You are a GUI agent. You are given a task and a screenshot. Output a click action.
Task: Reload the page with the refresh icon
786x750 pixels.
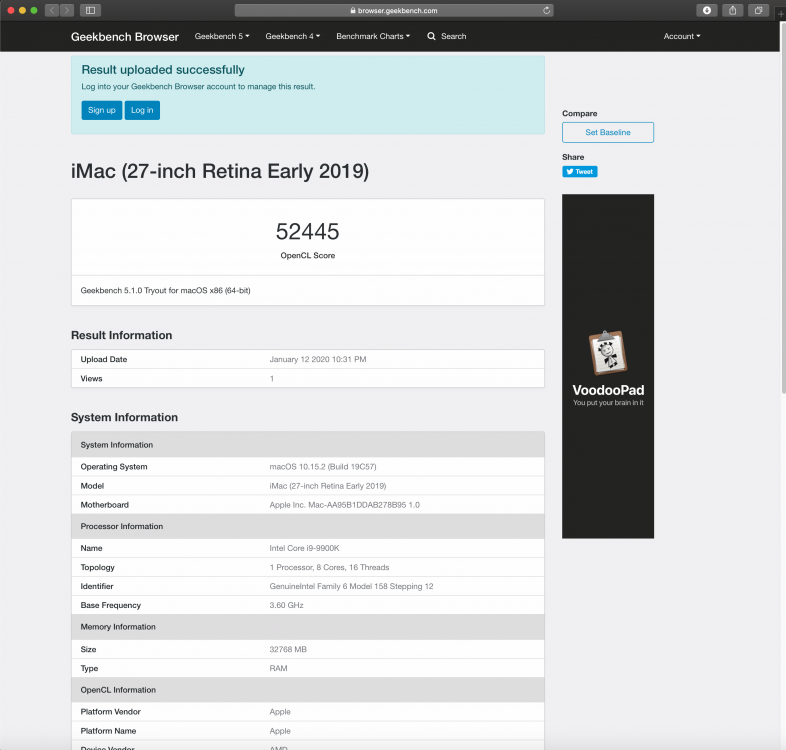(546, 10)
